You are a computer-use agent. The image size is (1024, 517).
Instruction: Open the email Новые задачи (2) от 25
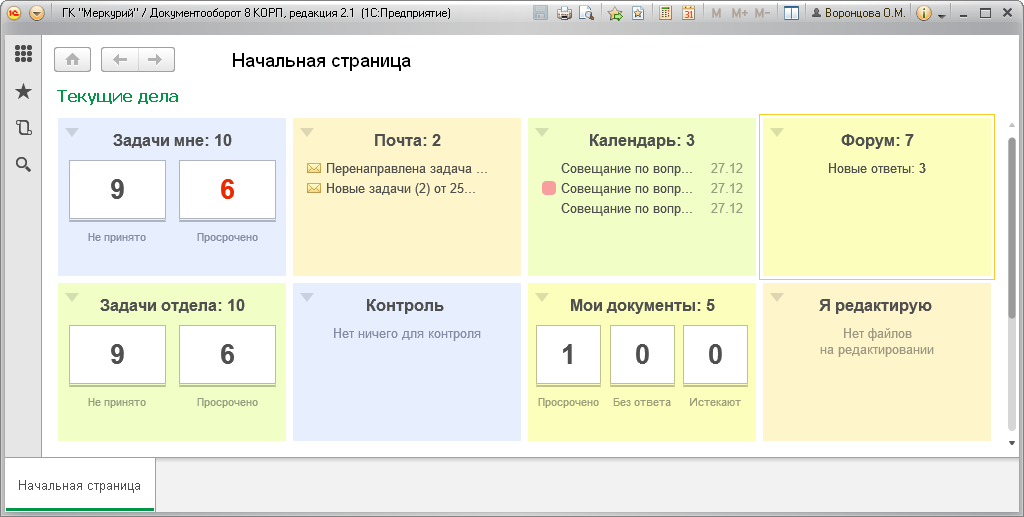coord(401,189)
